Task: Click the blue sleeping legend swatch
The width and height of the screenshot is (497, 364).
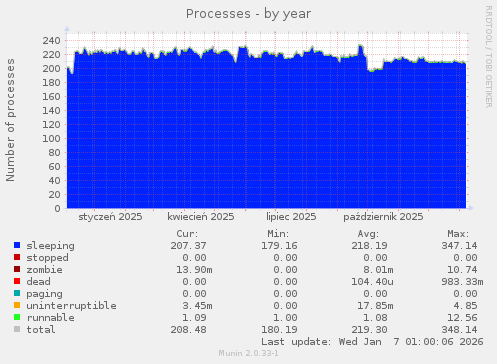Action: (17, 245)
